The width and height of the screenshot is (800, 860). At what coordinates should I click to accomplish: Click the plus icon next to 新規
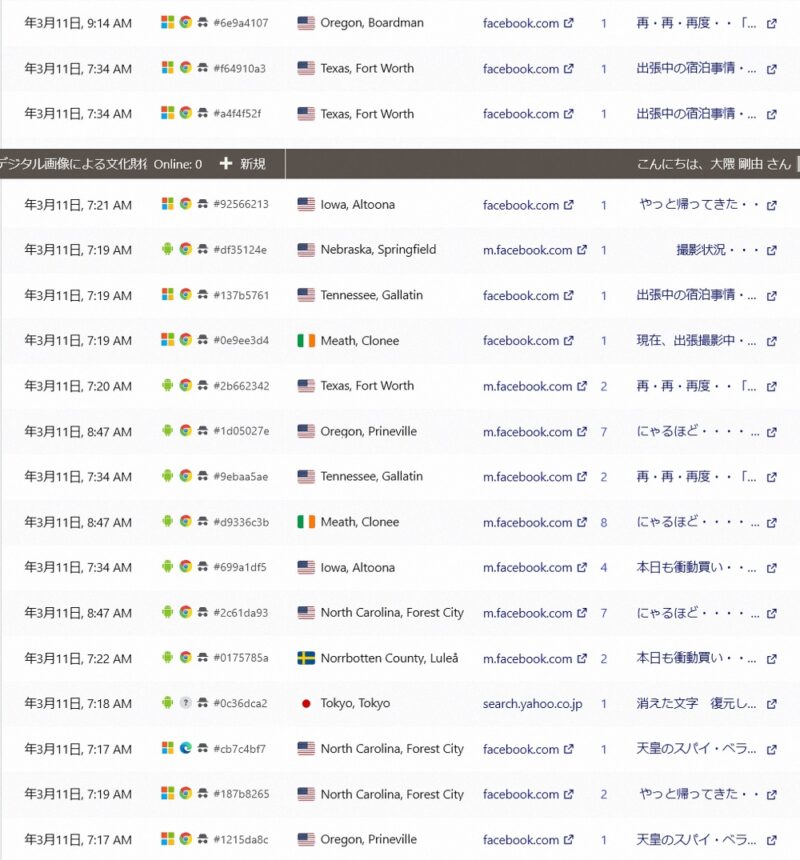(226, 164)
